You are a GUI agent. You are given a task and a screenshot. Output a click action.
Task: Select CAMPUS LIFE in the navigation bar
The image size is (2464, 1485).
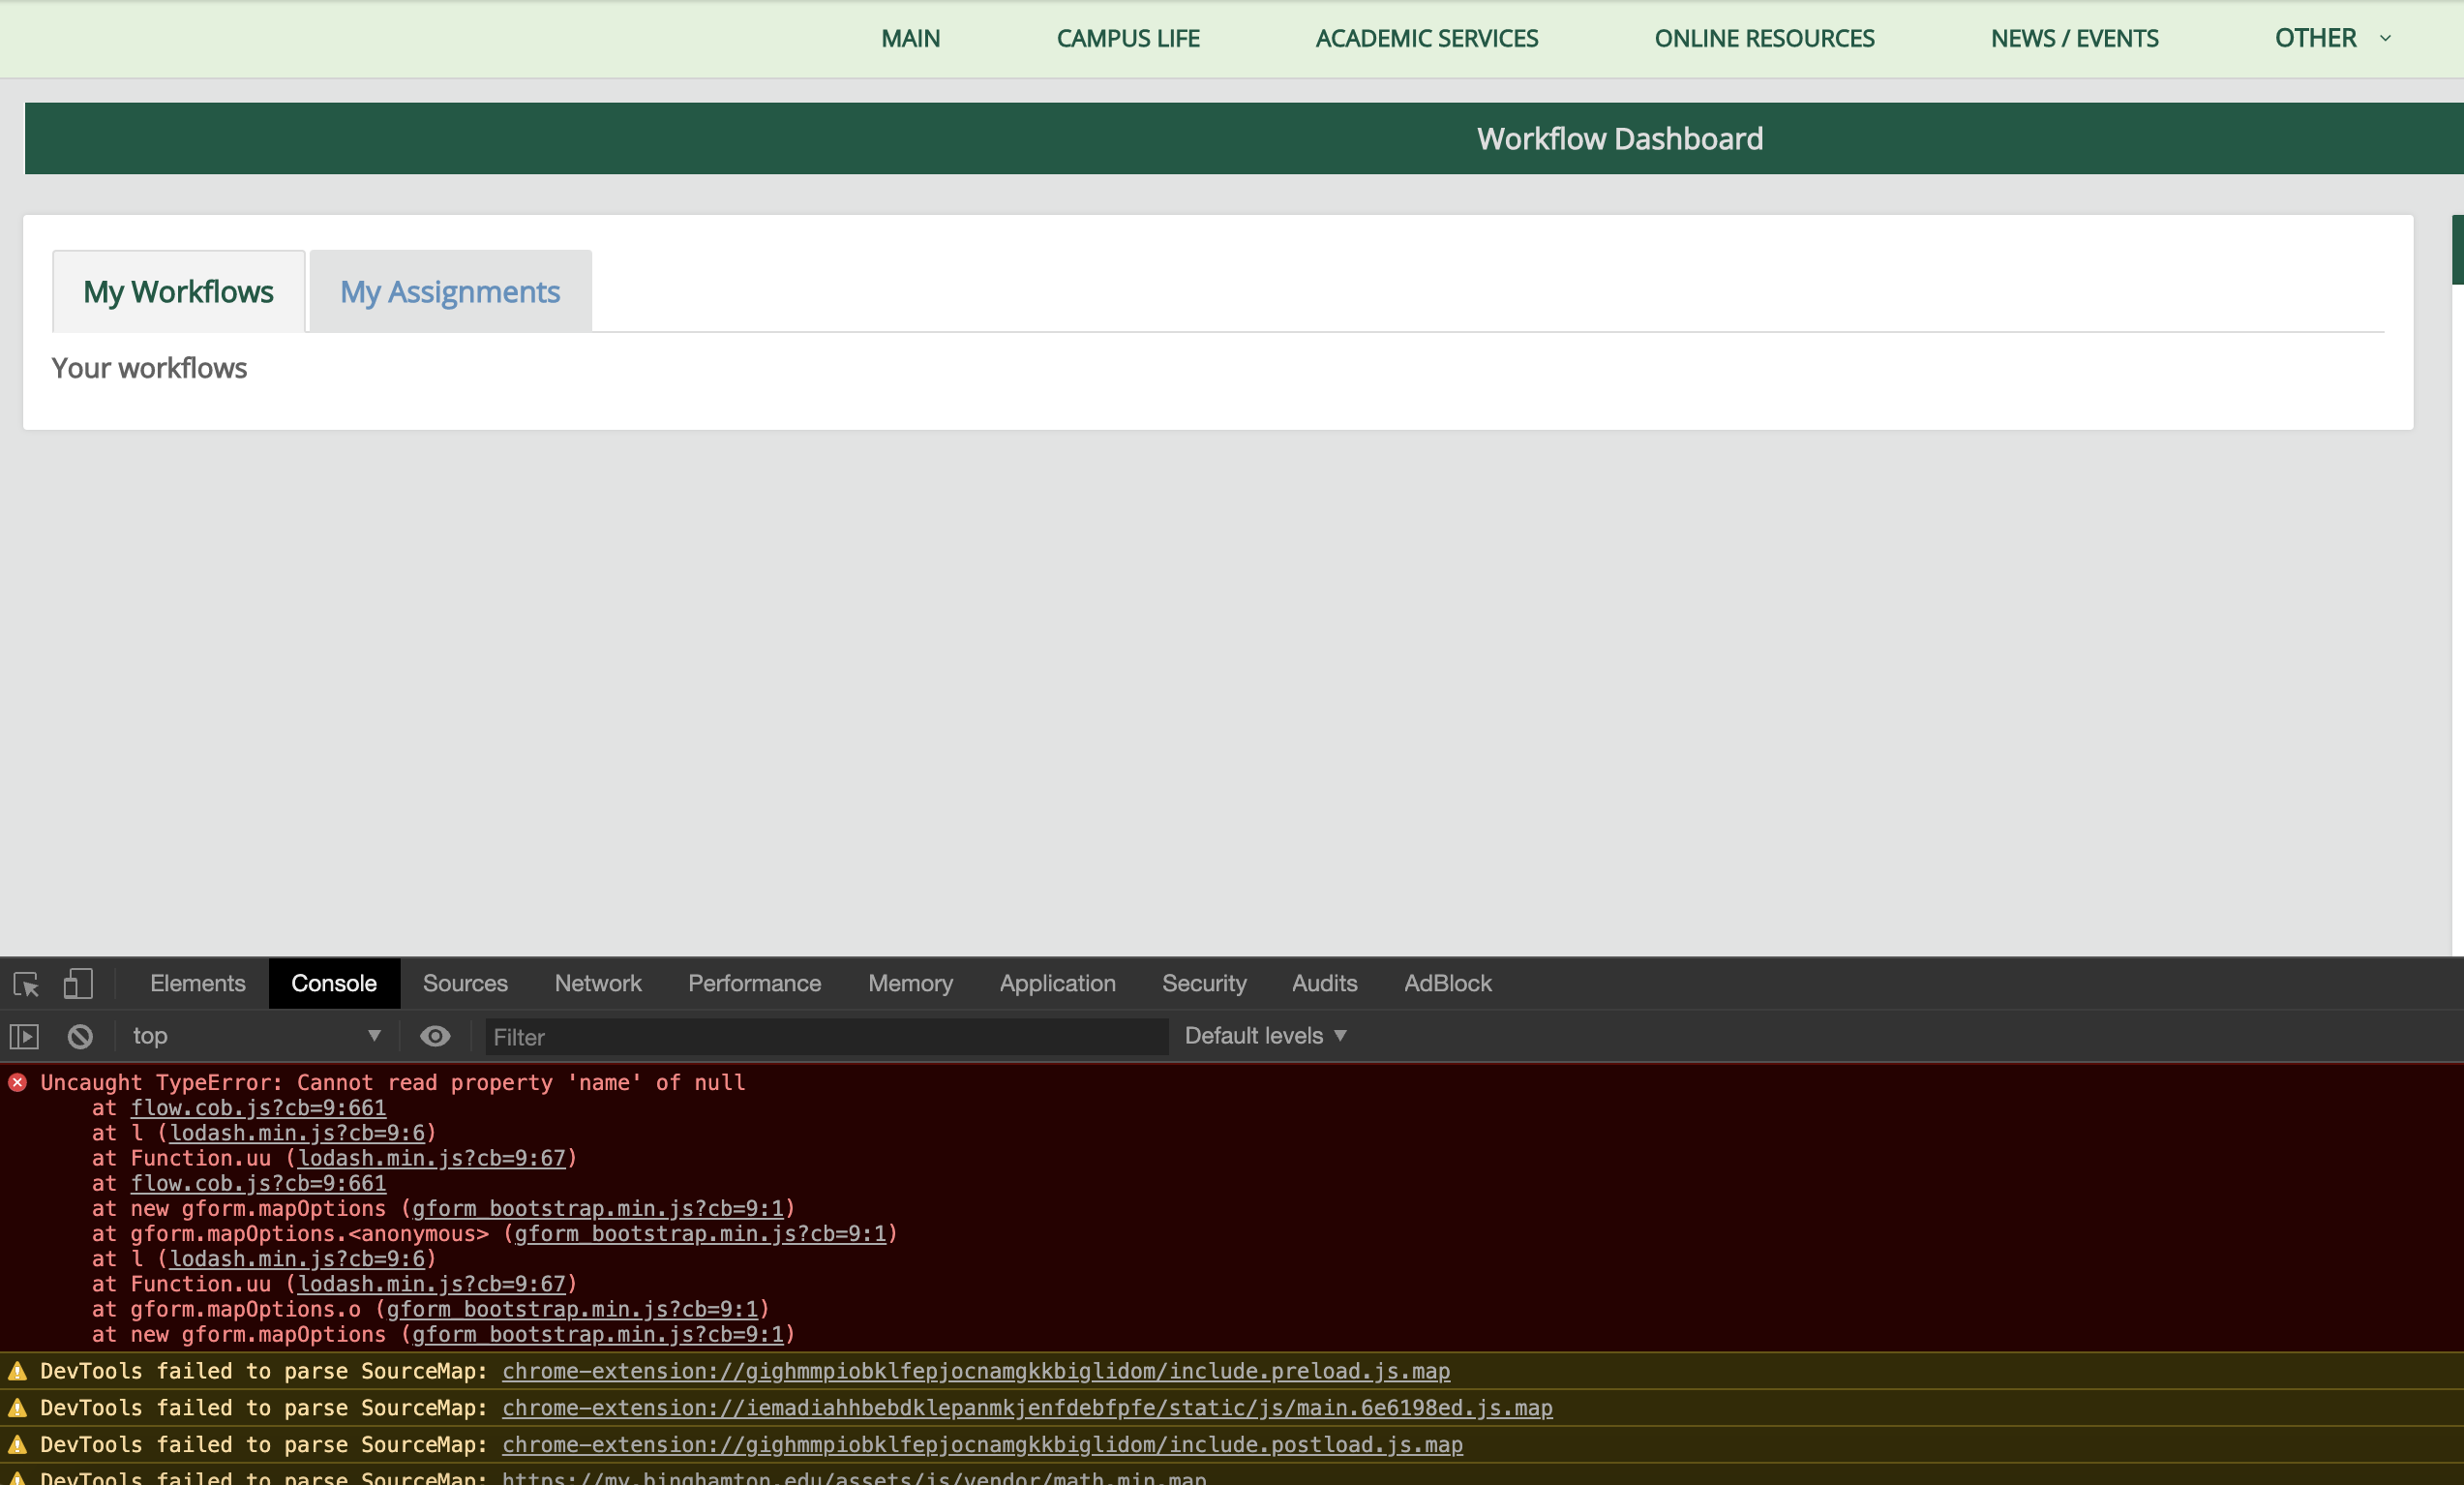click(x=1128, y=38)
